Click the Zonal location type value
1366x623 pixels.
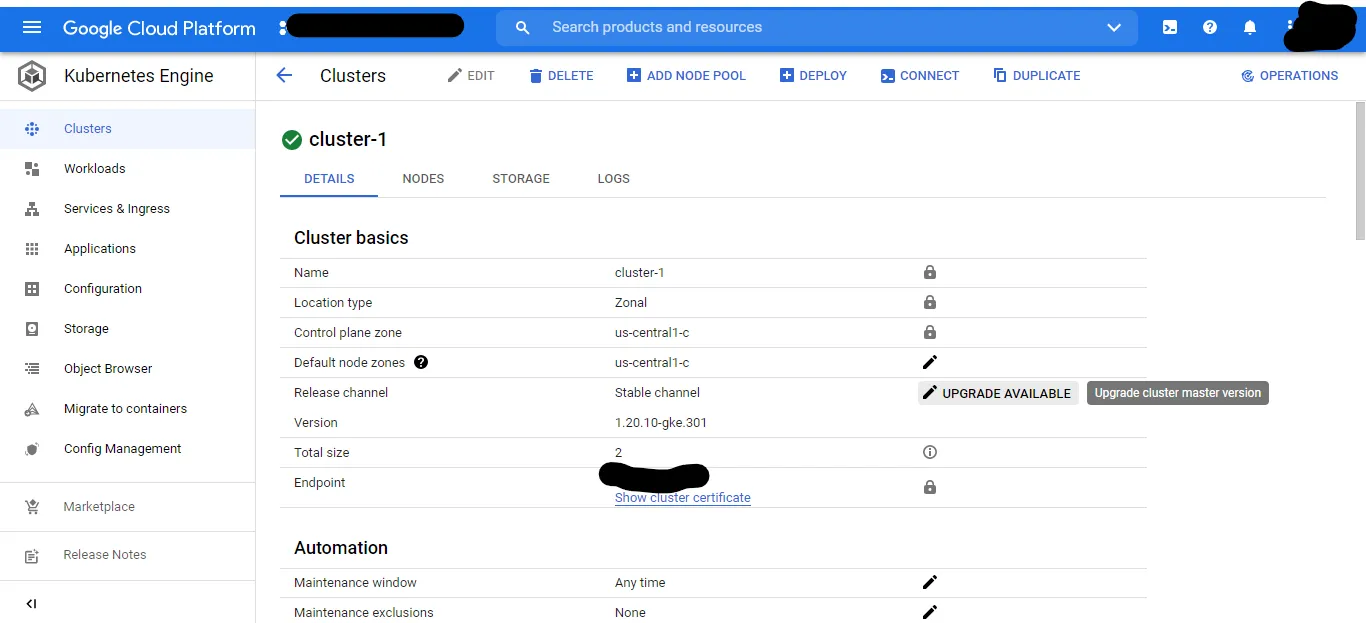[631, 303]
